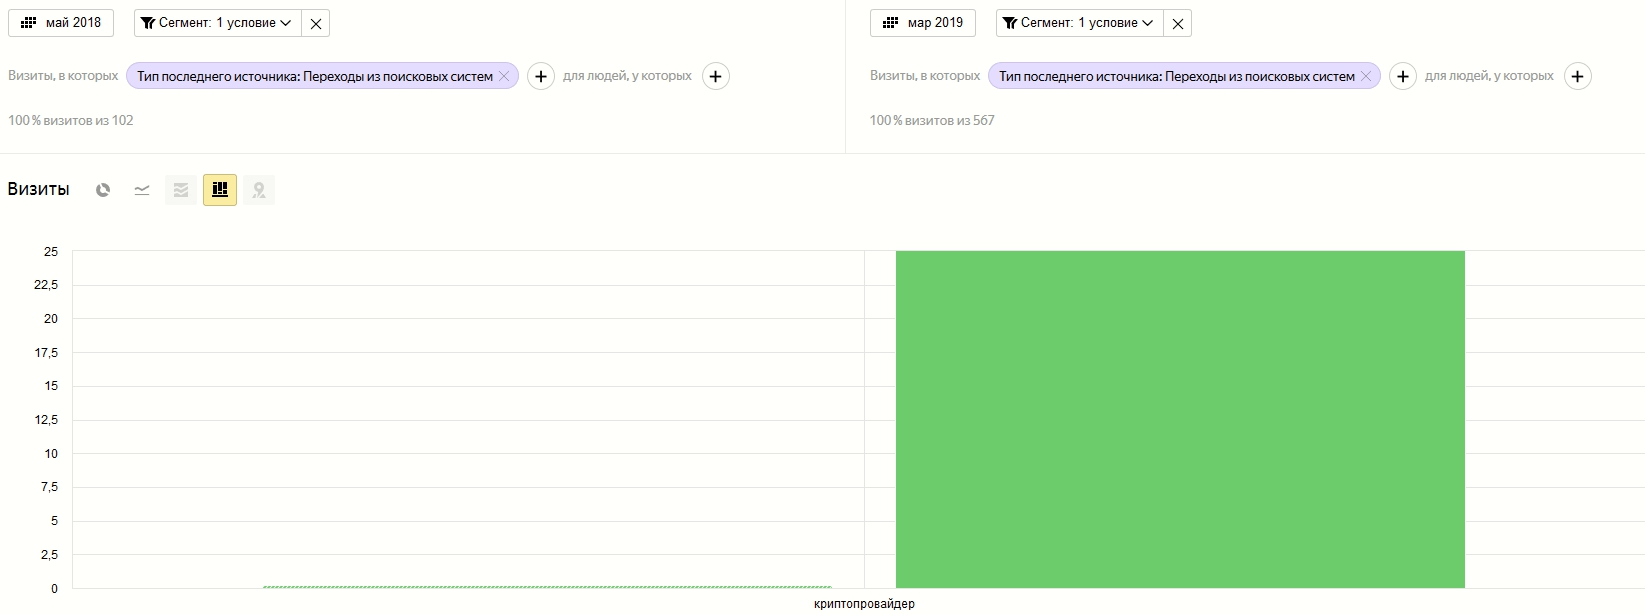
Task: Switch to pie chart view
Action: pyautogui.click(x=103, y=190)
